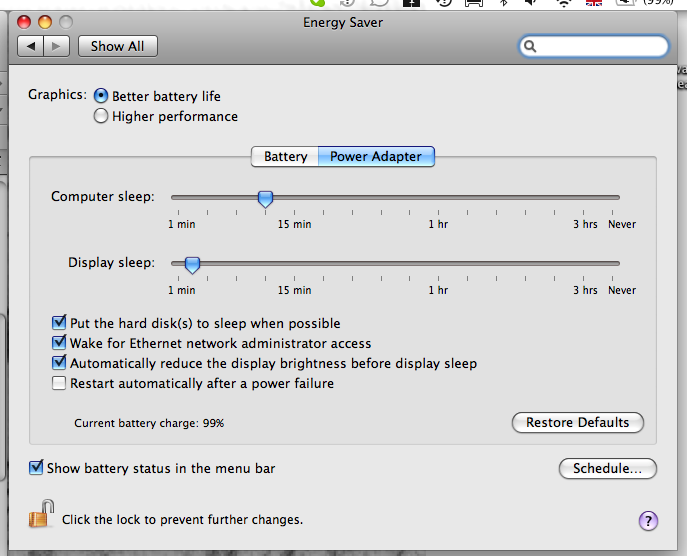The image size is (687, 556).
Task: Close the Energy Saver window
Action: (x=24, y=22)
